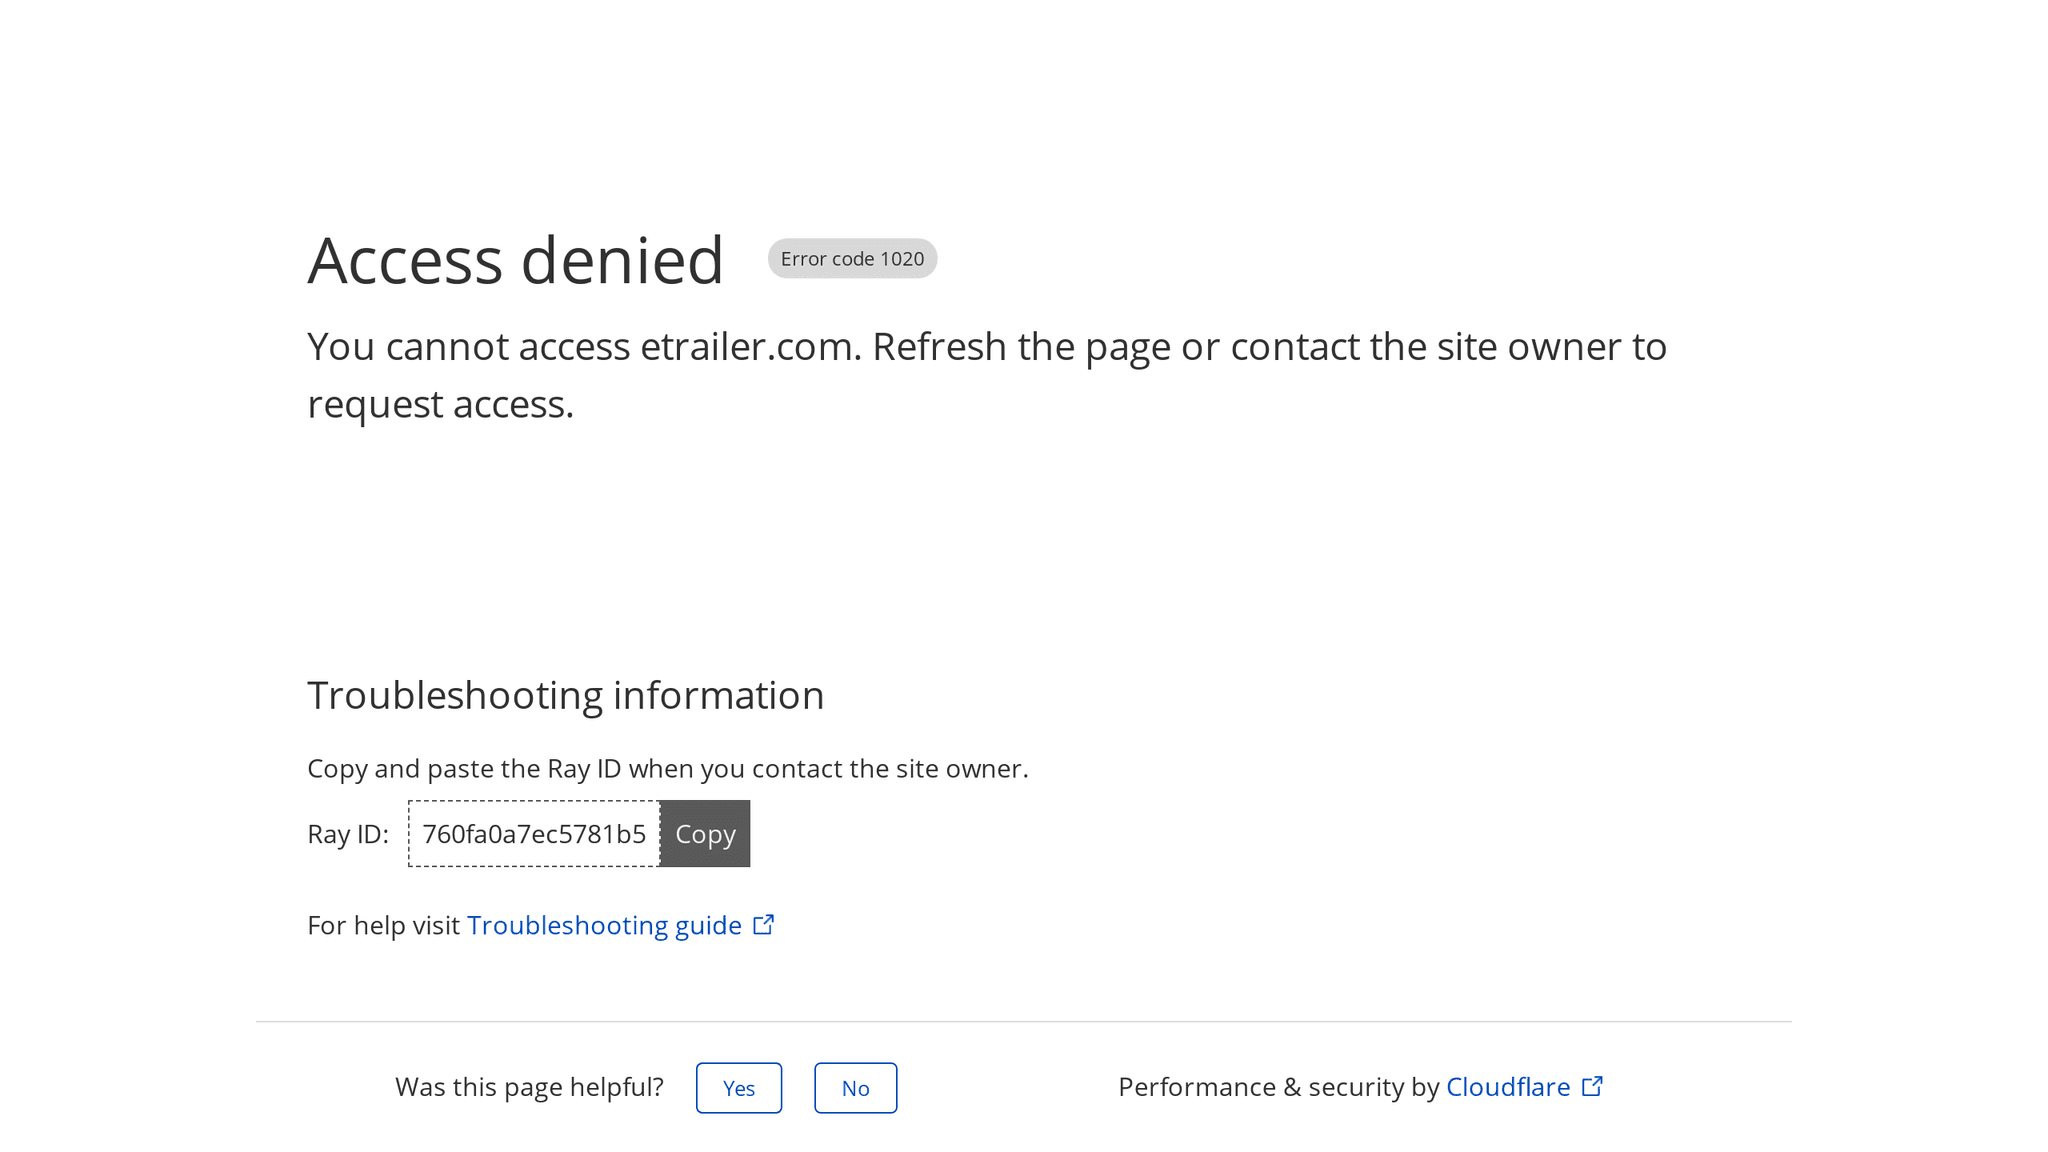Click the word etrailer.com in the message
Image resolution: width=2048 pixels, height=1152 pixels.
pos(749,346)
